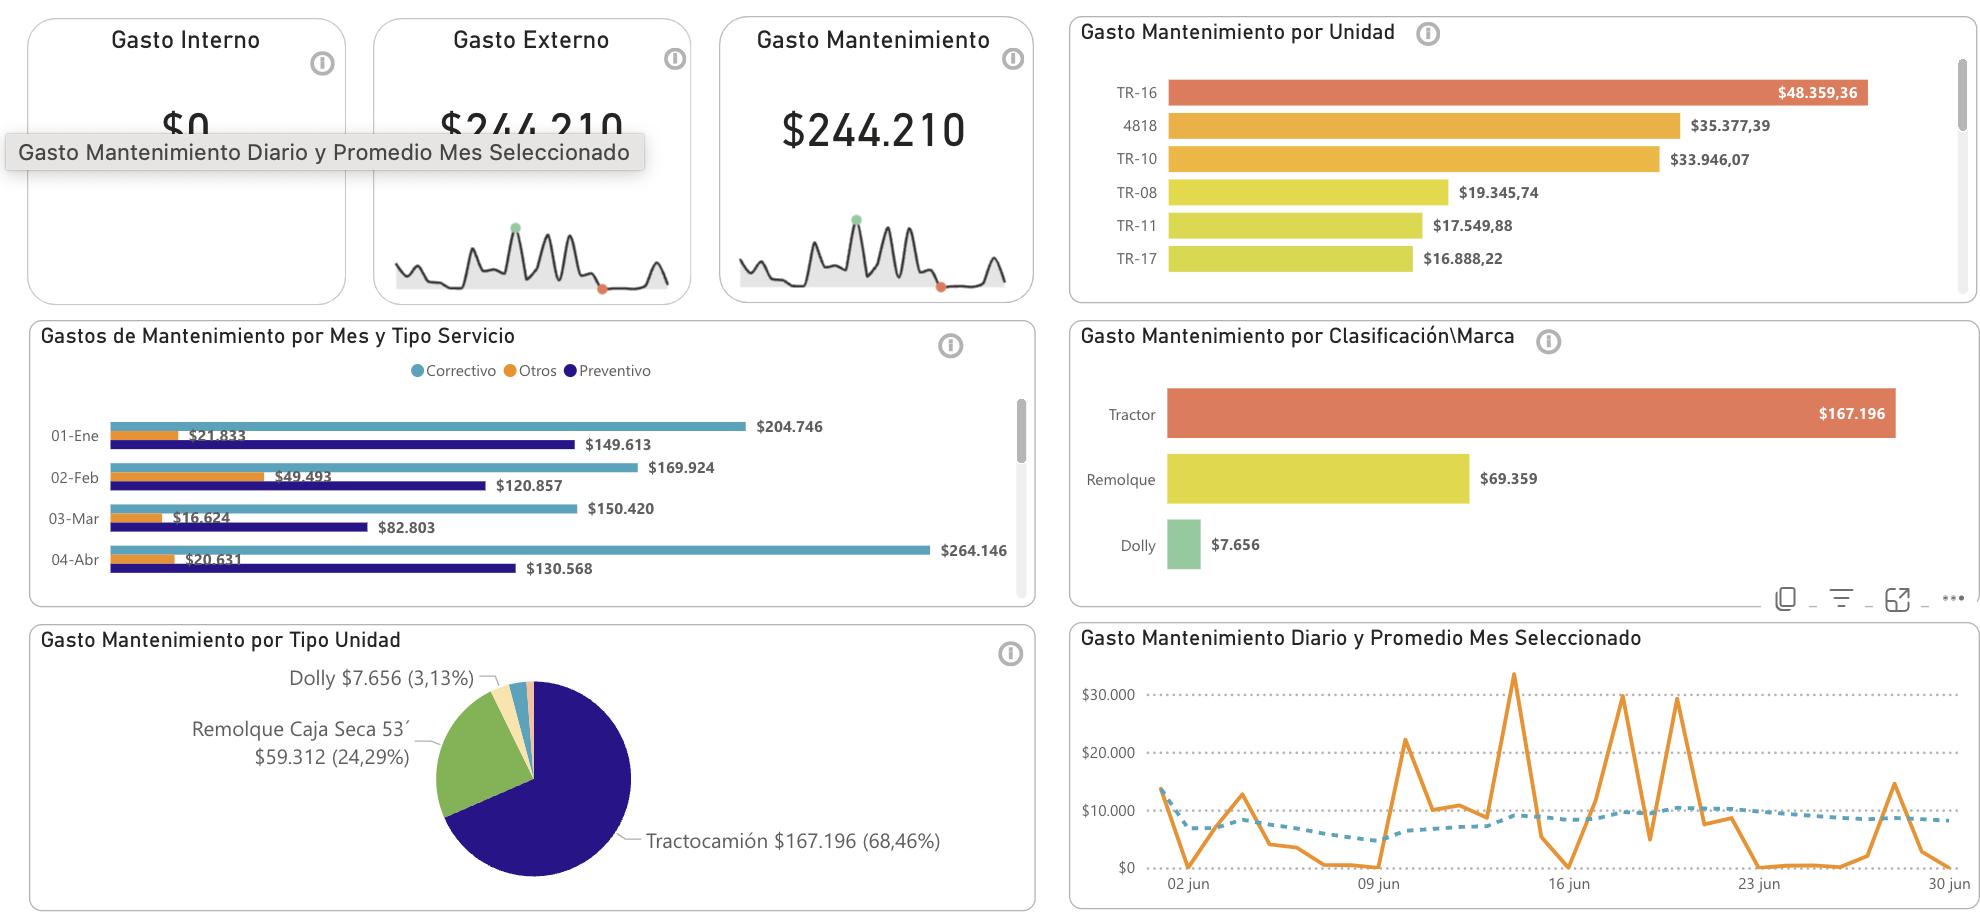This screenshot has height=918, width=1980.
Task: Open info icon for Gastos por Mes y Tipo Servicio
Action: [x=950, y=346]
